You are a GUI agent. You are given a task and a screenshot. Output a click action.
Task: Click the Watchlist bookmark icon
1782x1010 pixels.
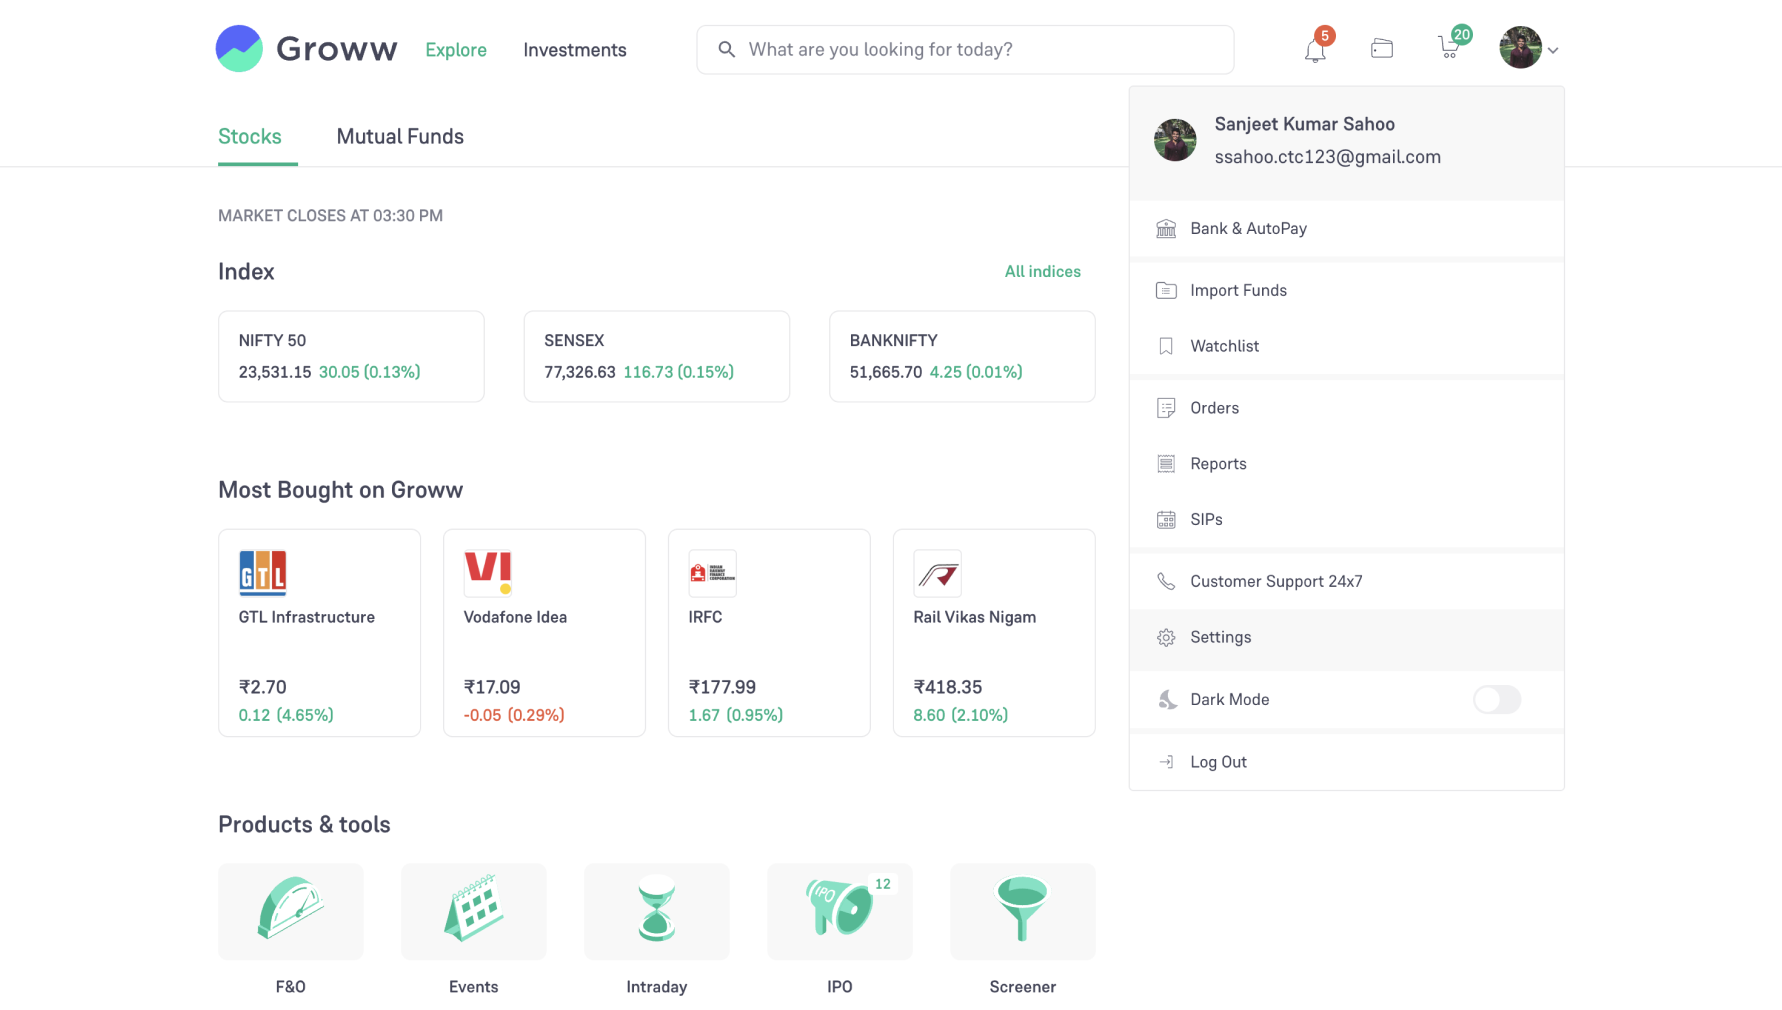pyautogui.click(x=1166, y=346)
